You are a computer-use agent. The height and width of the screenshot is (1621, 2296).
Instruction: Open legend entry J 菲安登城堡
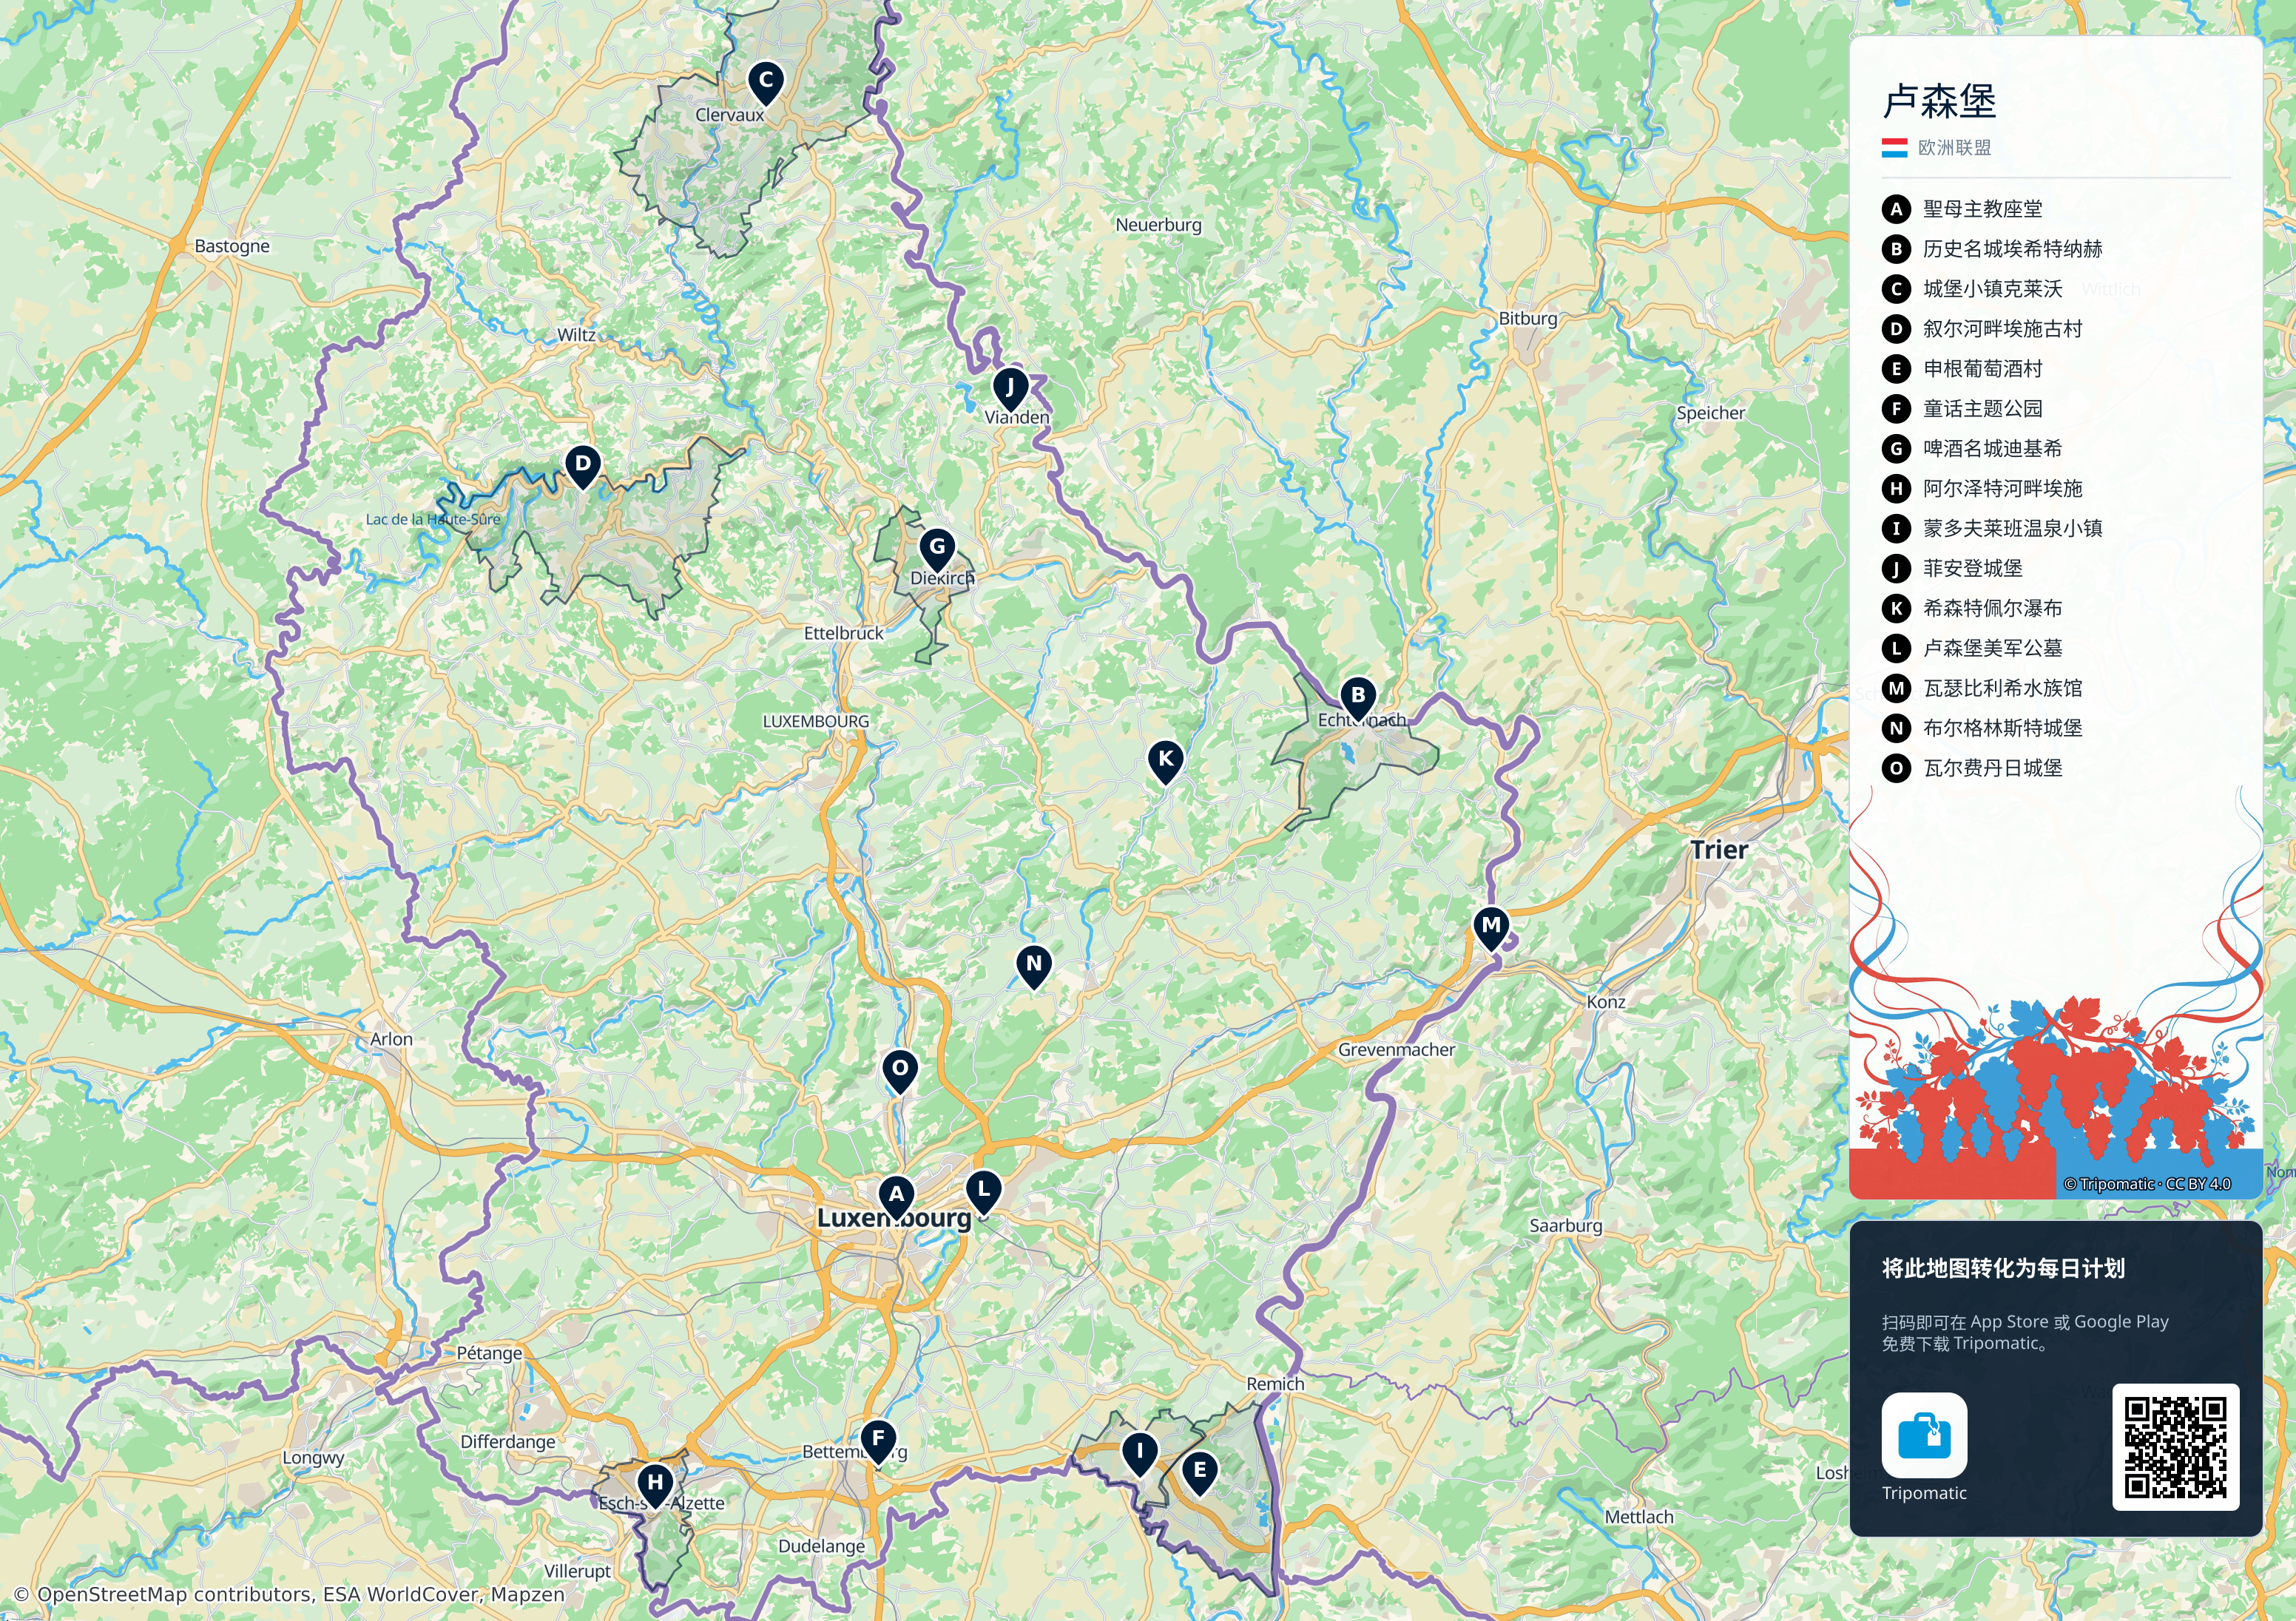1952,568
